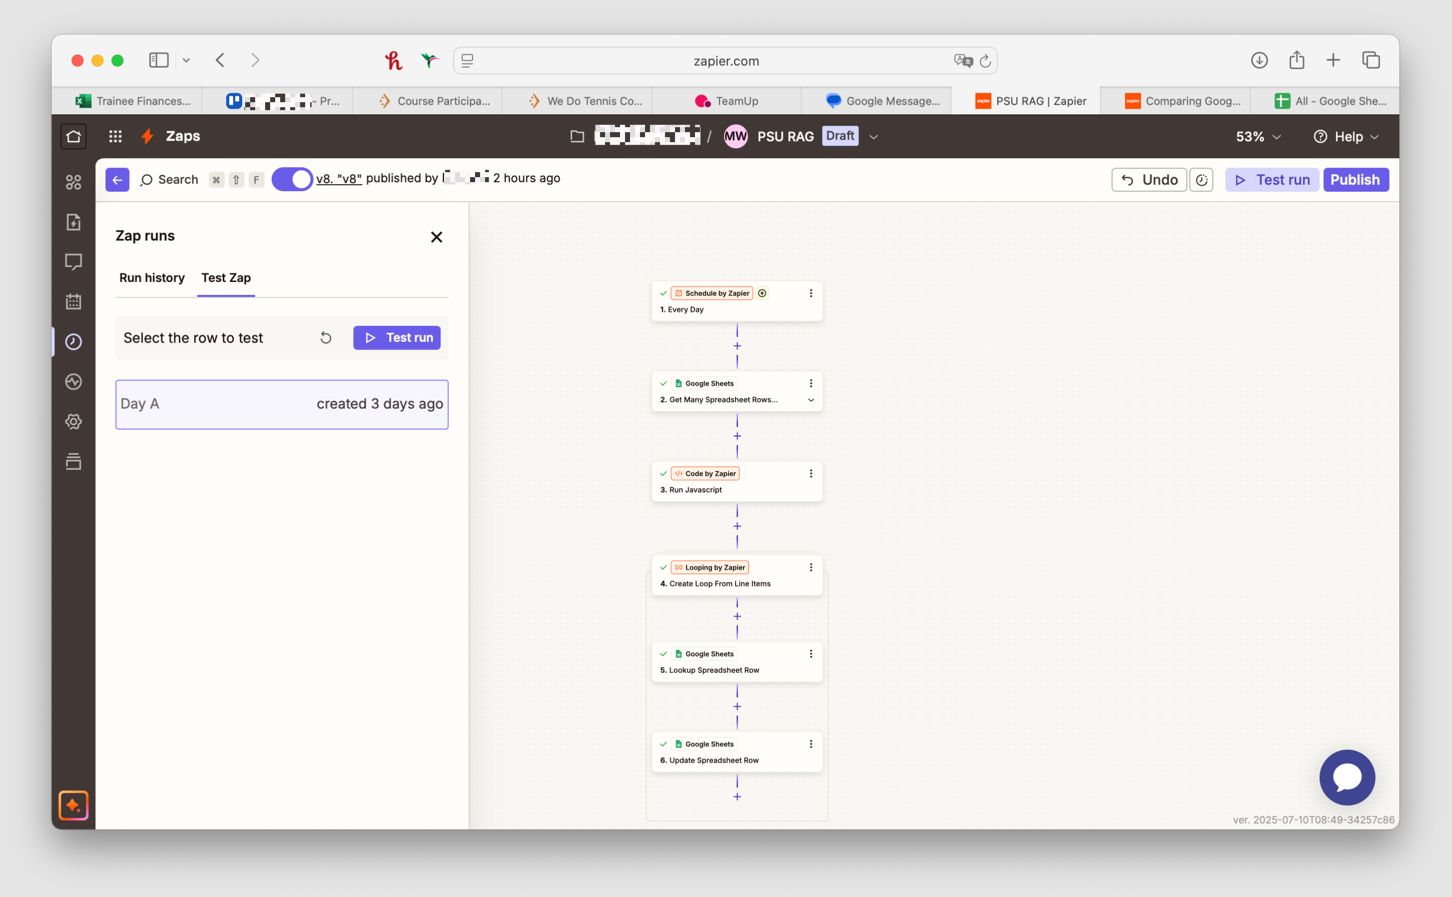Viewport: 1452px width, 897px height.
Task: Click the Publish button
Action: pos(1355,180)
